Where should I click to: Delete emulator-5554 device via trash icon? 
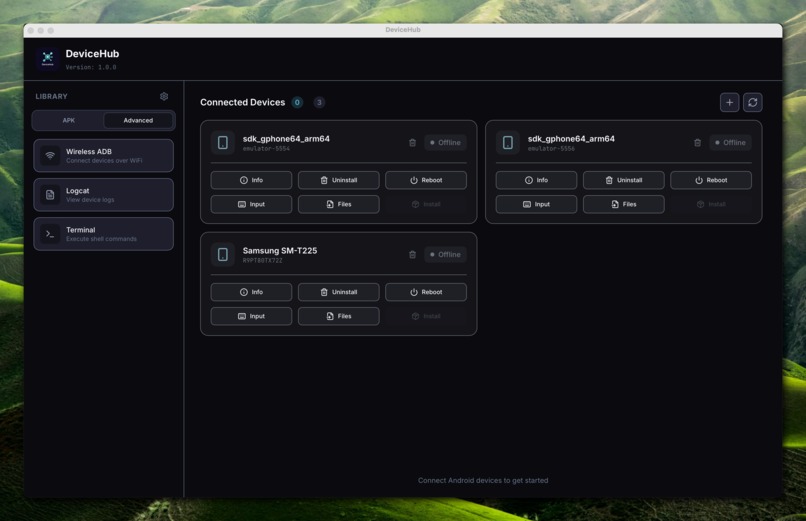(412, 143)
